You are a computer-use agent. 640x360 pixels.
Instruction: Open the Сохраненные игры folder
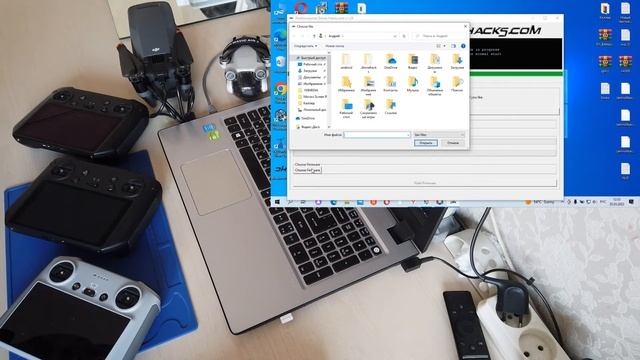click(368, 108)
